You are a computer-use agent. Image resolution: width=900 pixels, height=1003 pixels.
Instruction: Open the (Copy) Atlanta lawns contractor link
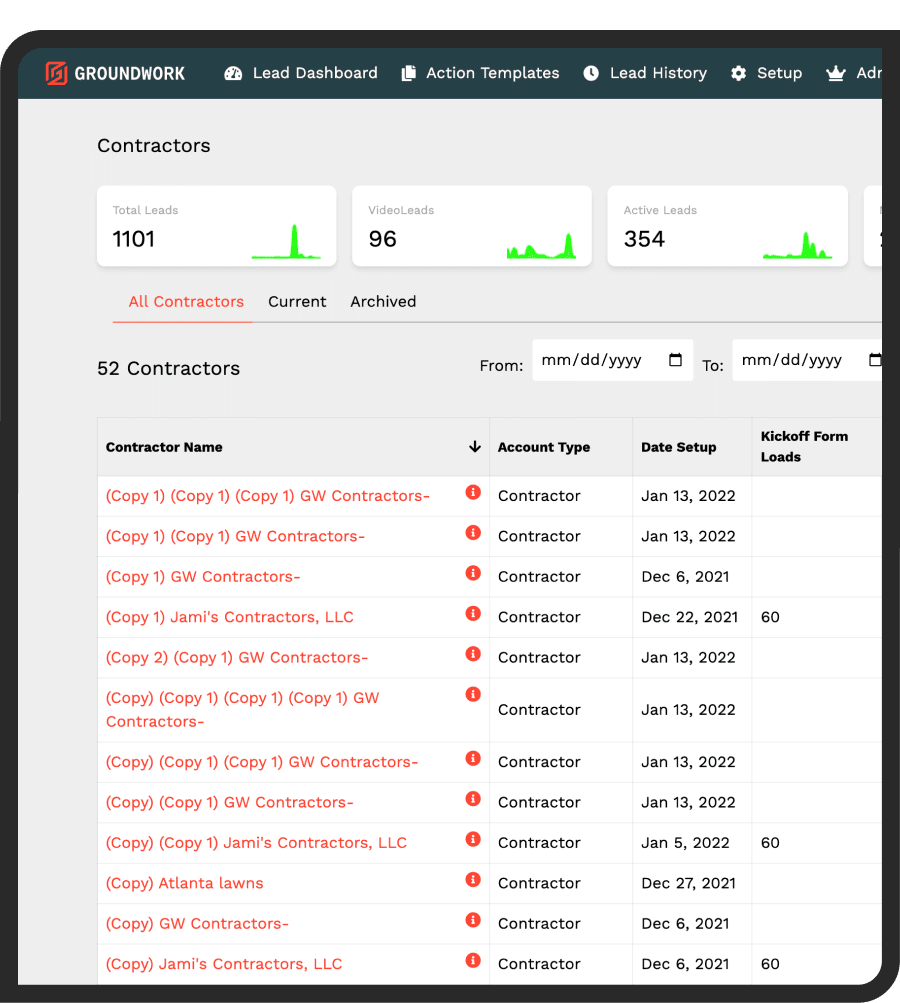tap(185, 883)
